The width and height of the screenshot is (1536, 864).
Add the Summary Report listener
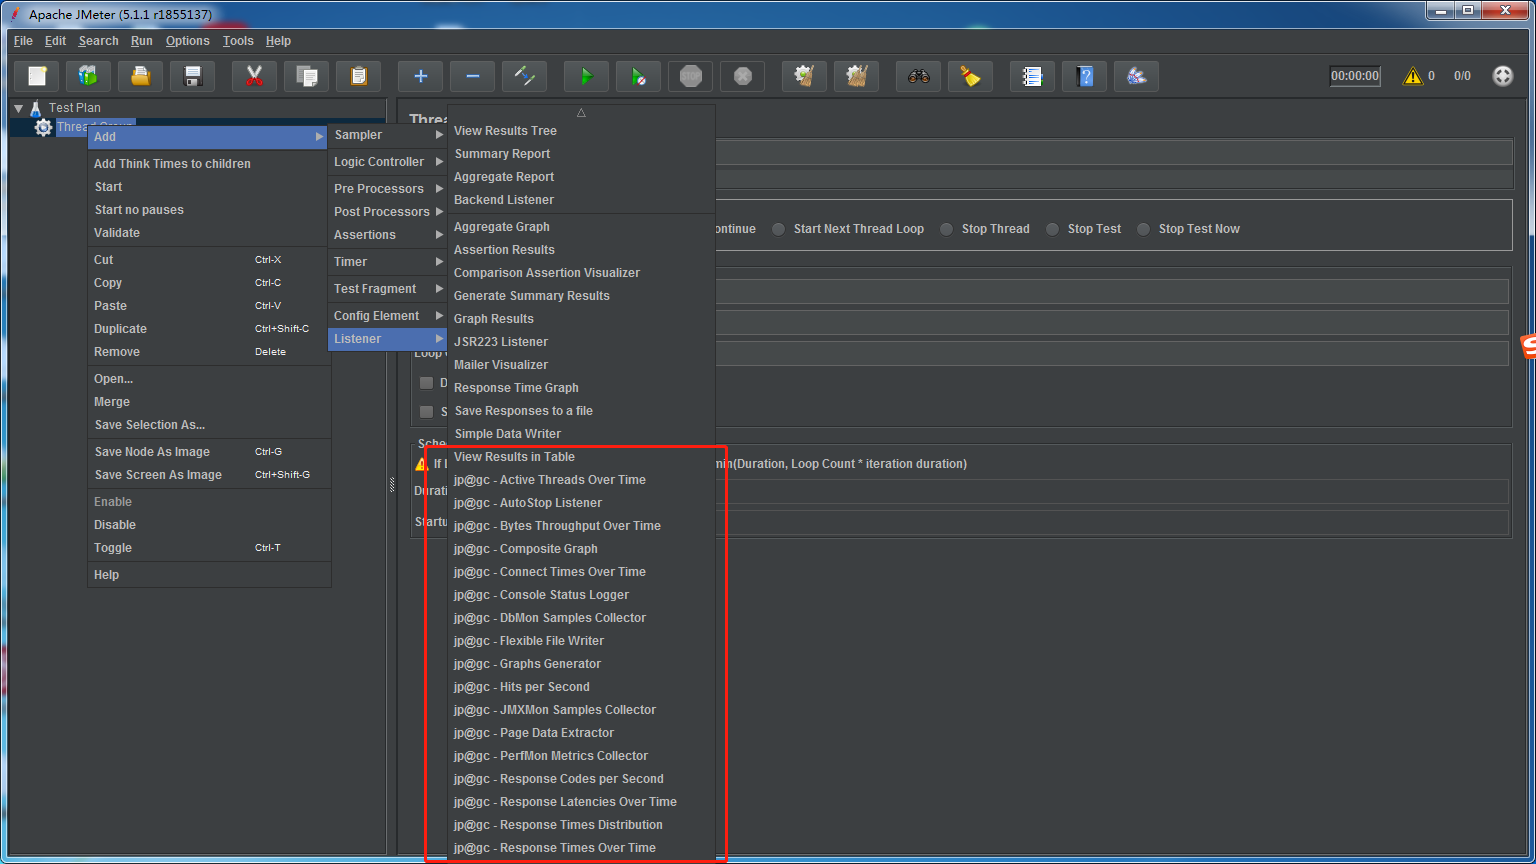click(582, 154)
